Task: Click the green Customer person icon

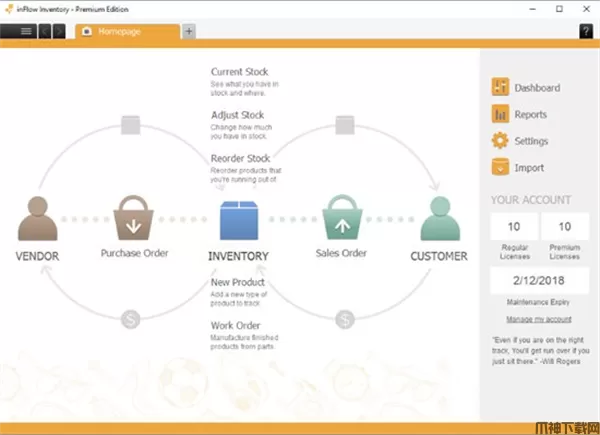Action: coord(438,218)
